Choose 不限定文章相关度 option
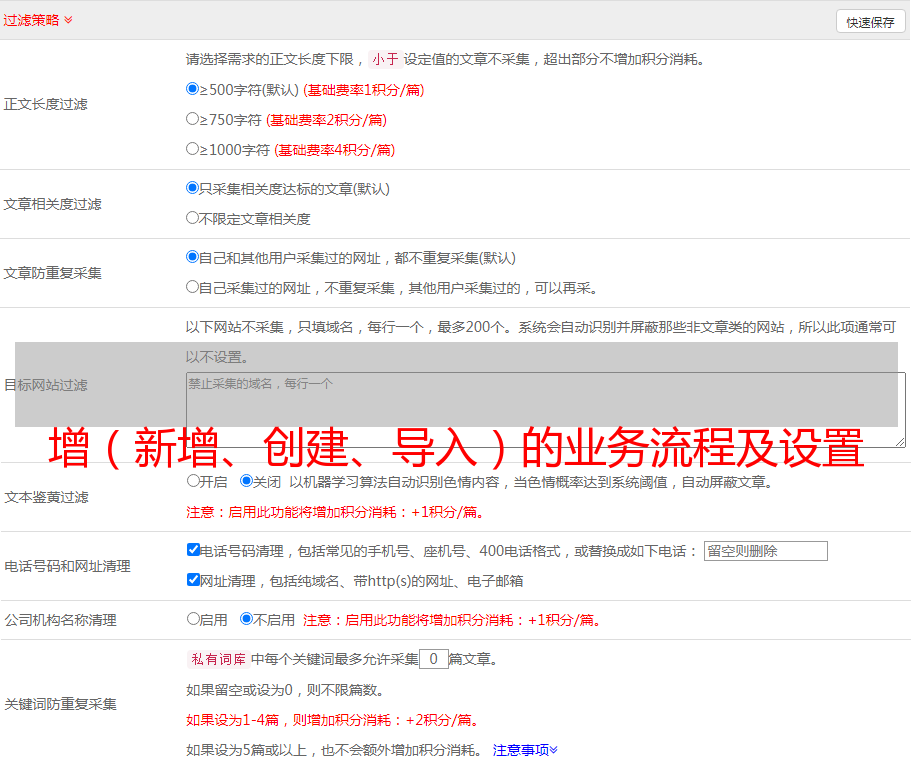 tap(193, 218)
